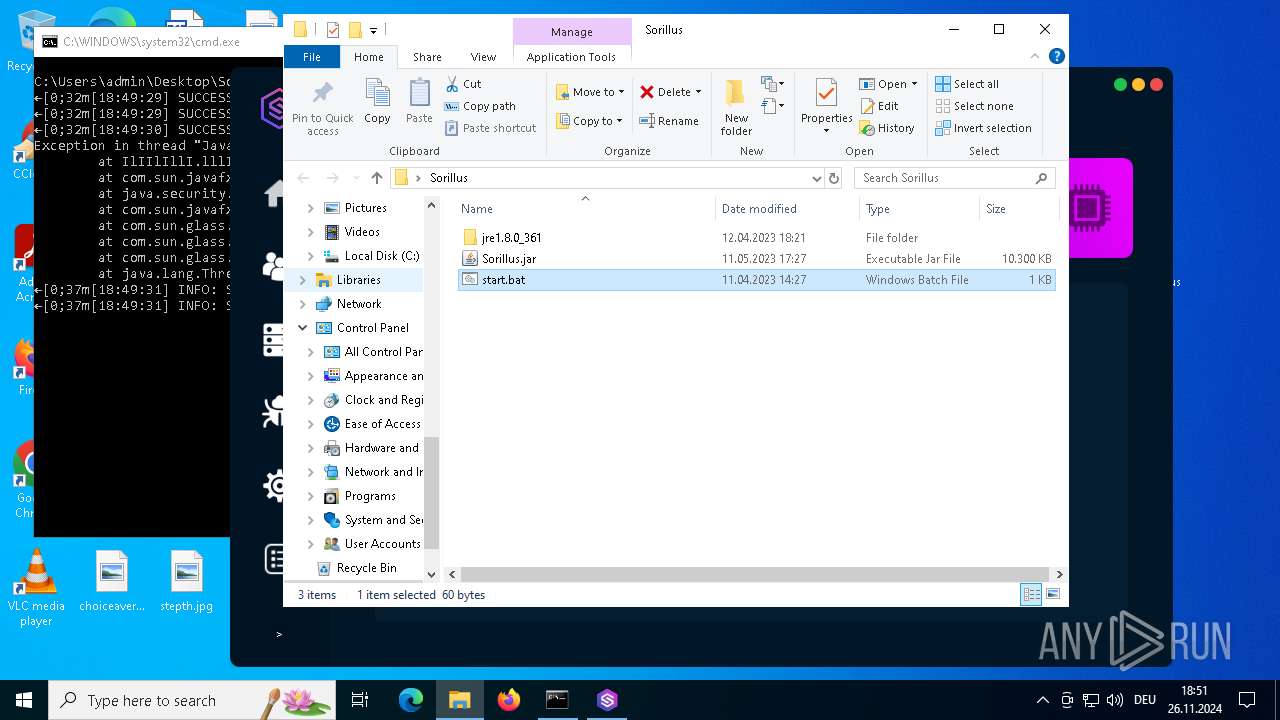Open the Open button dropdown arrow
This screenshot has width=1280, height=720.
click(x=914, y=84)
